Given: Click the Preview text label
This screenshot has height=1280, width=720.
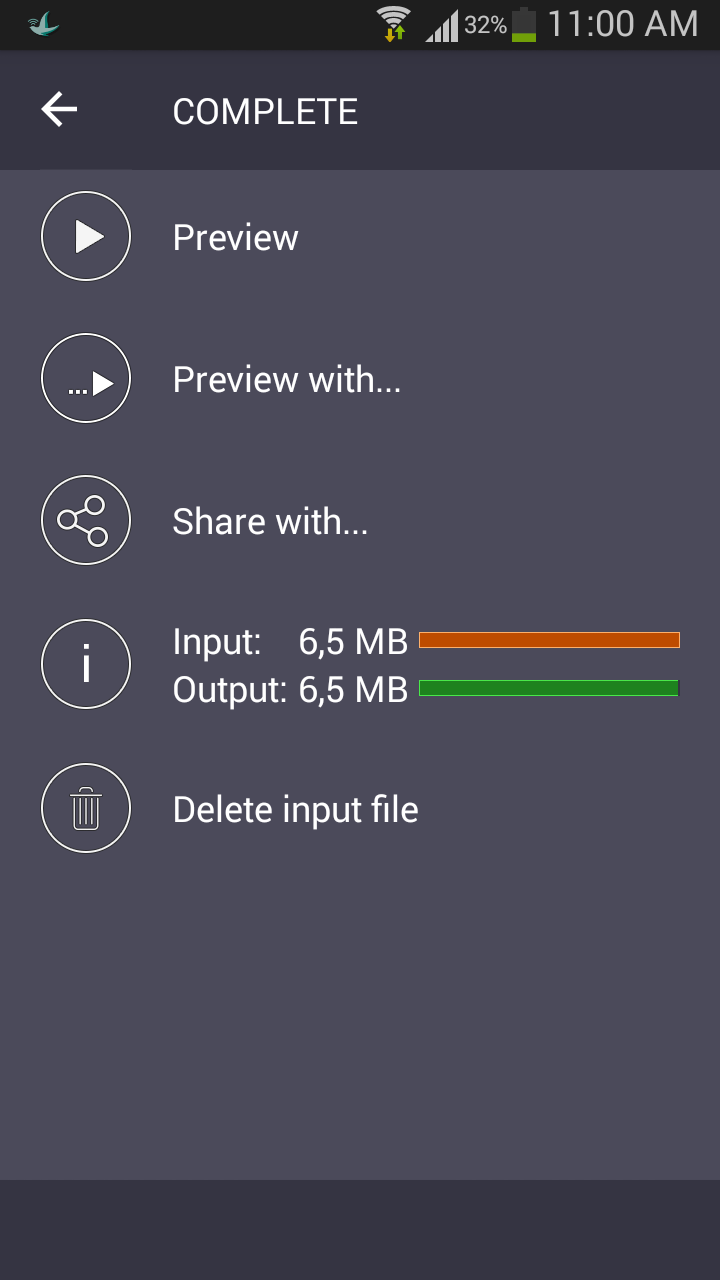Looking at the screenshot, I should pos(235,238).
